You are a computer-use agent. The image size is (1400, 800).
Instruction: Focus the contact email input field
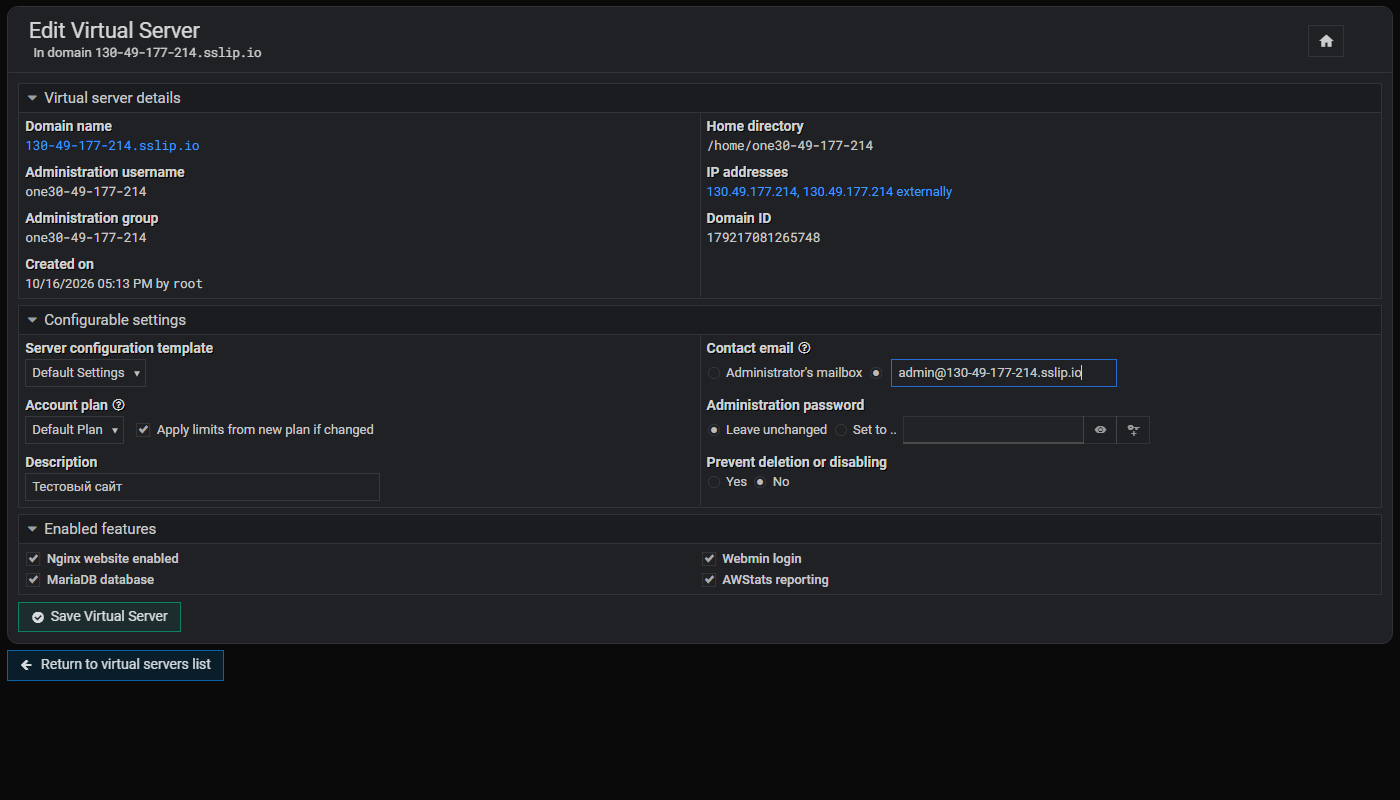pos(1003,373)
